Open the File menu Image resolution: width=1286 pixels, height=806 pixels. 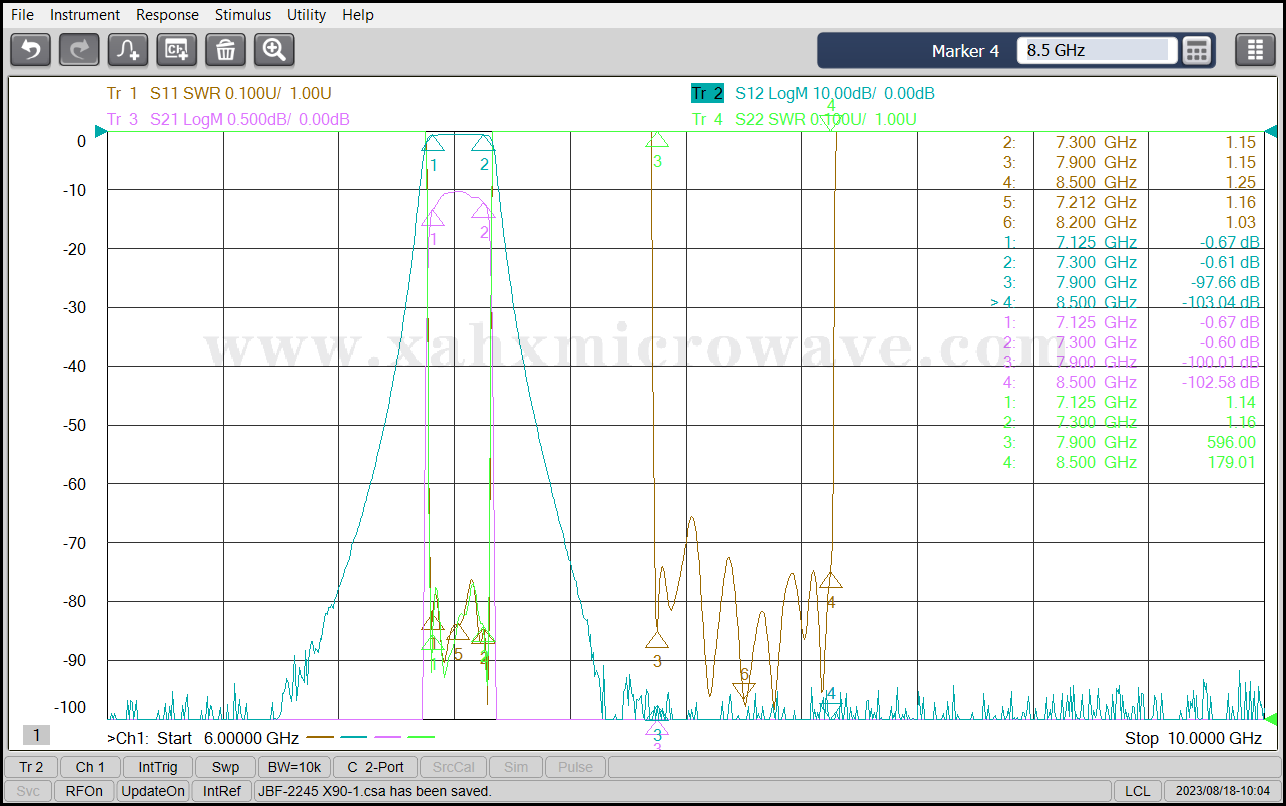(22, 15)
